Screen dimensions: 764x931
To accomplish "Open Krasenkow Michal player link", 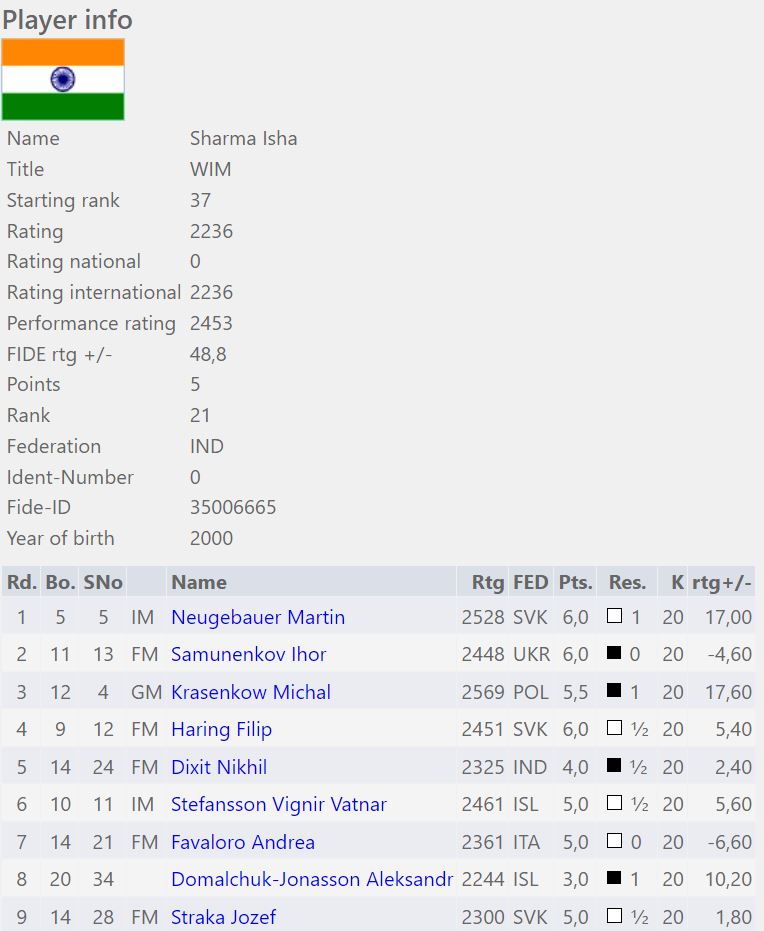I will (251, 692).
